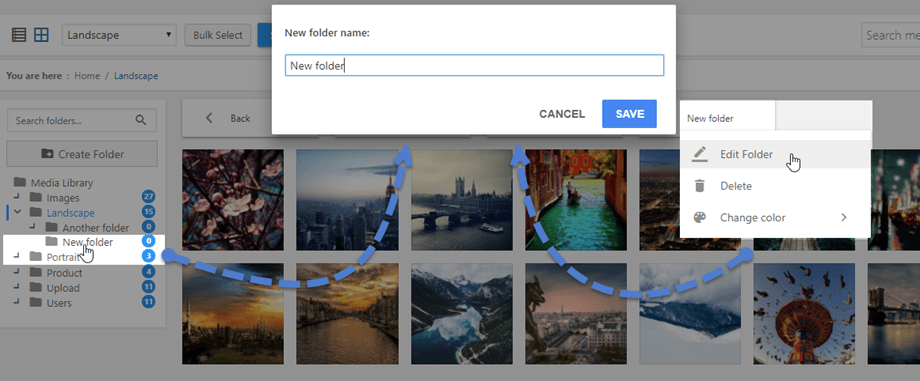Click the Media Library folder icon
The image size is (920, 381).
coord(20,183)
